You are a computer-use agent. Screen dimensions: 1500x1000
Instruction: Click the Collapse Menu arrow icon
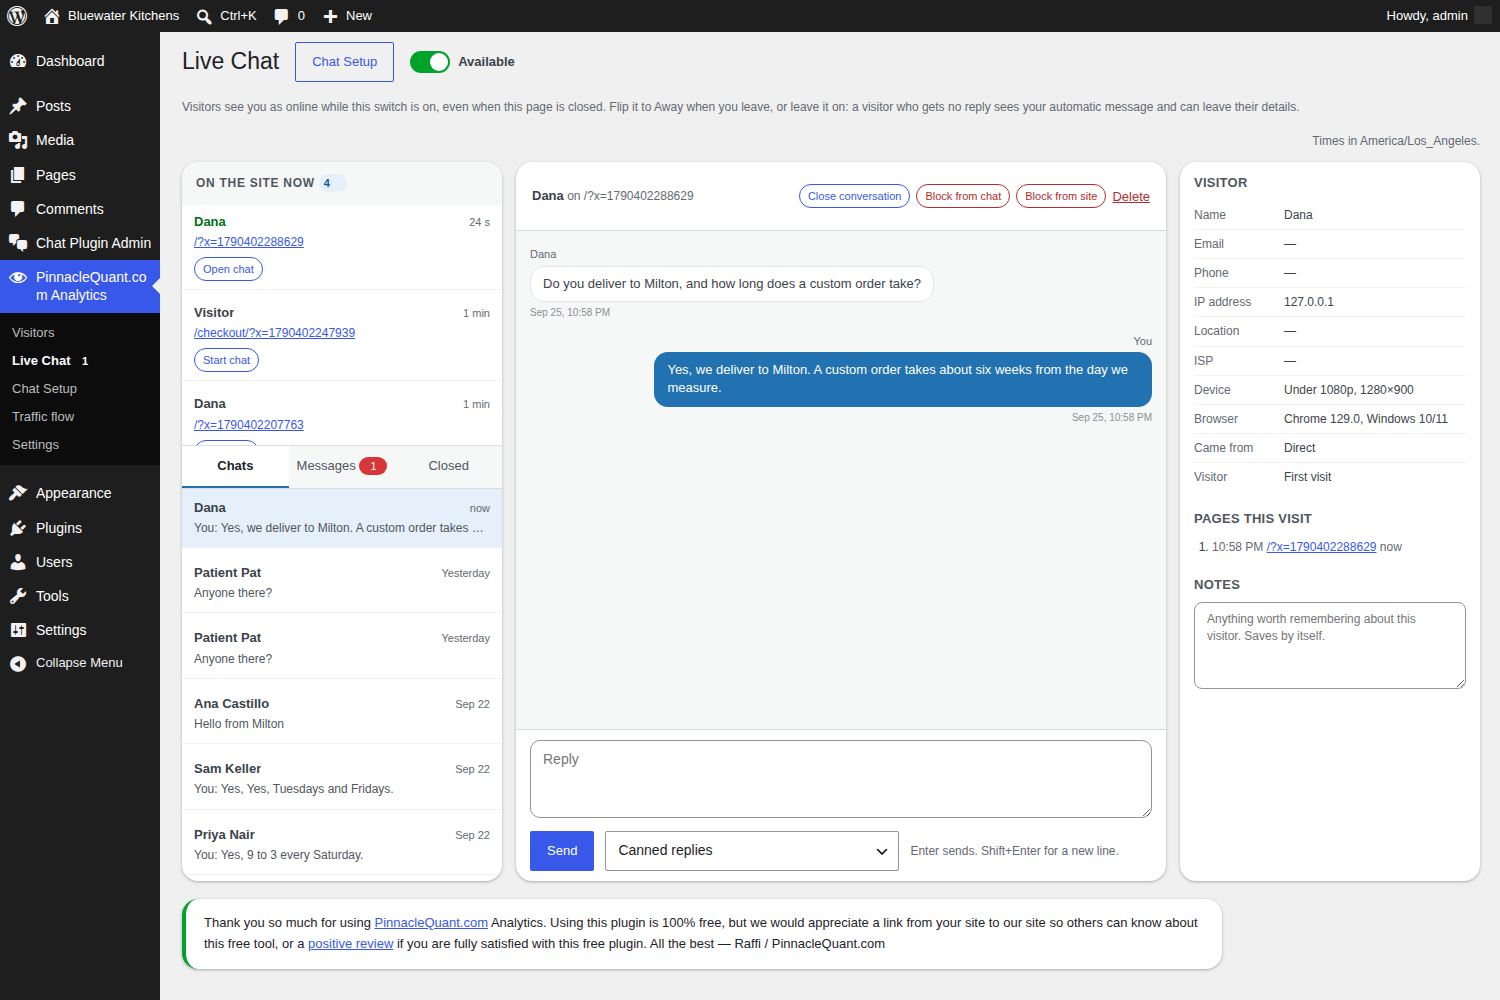[x=18, y=663]
